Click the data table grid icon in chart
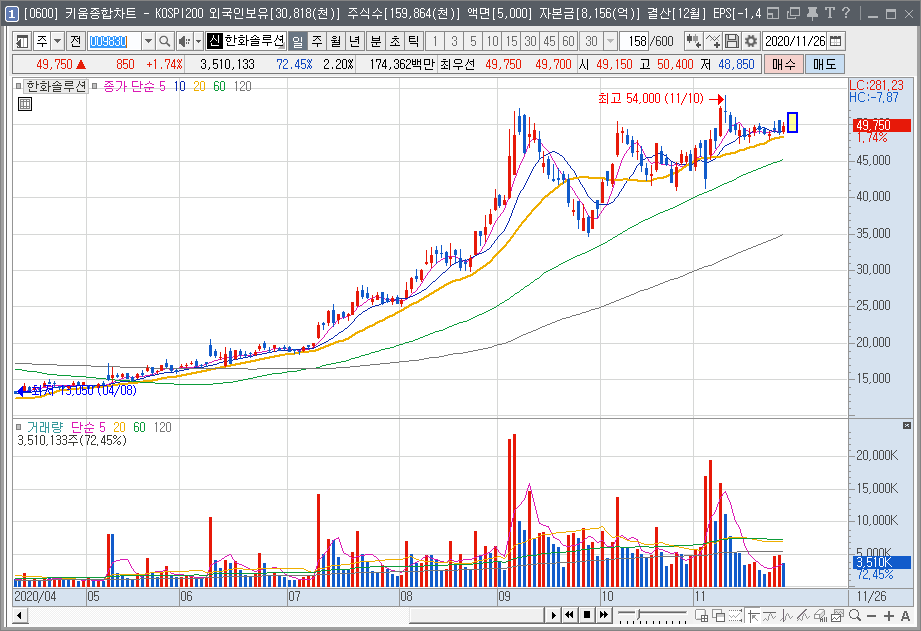Image resolution: width=921 pixels, height=631 pixels. click(x=25, y=105)
